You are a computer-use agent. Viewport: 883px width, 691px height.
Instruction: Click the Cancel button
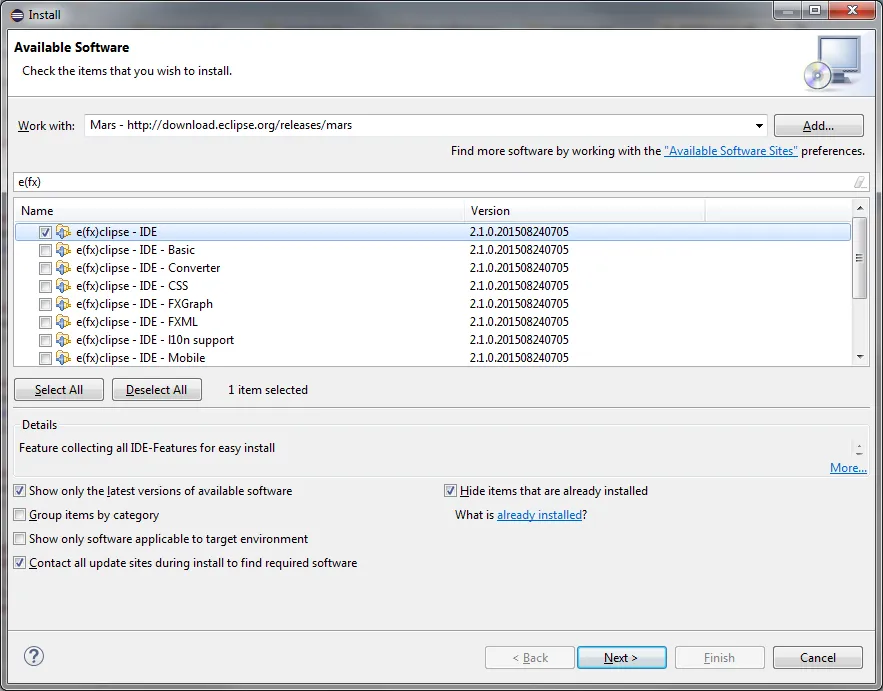tap(818, 658)
